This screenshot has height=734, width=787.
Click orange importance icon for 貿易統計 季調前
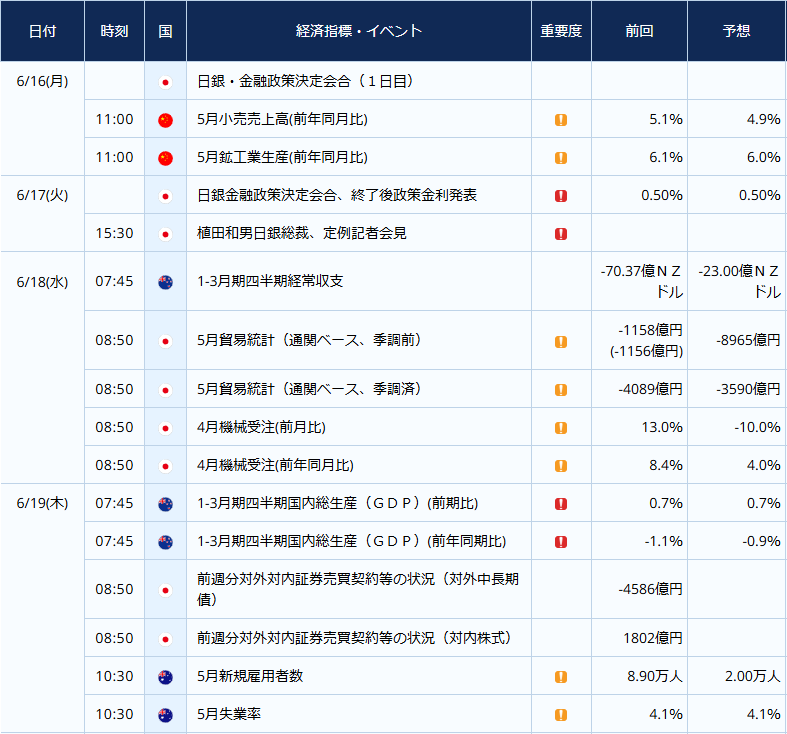[x=561, y=342]
